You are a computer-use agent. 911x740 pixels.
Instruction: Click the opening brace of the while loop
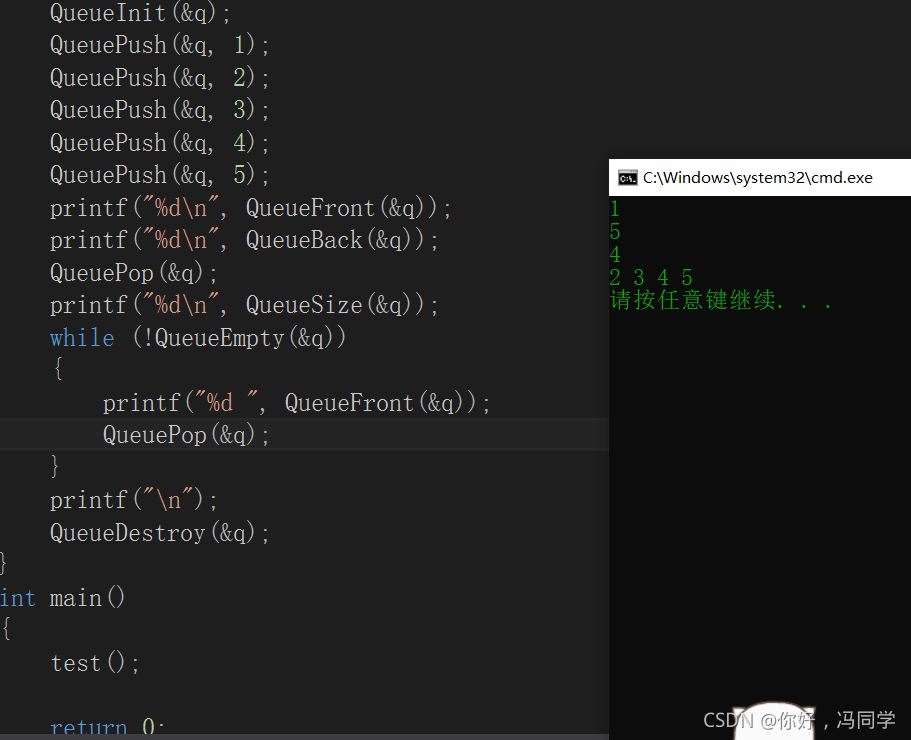58,369
